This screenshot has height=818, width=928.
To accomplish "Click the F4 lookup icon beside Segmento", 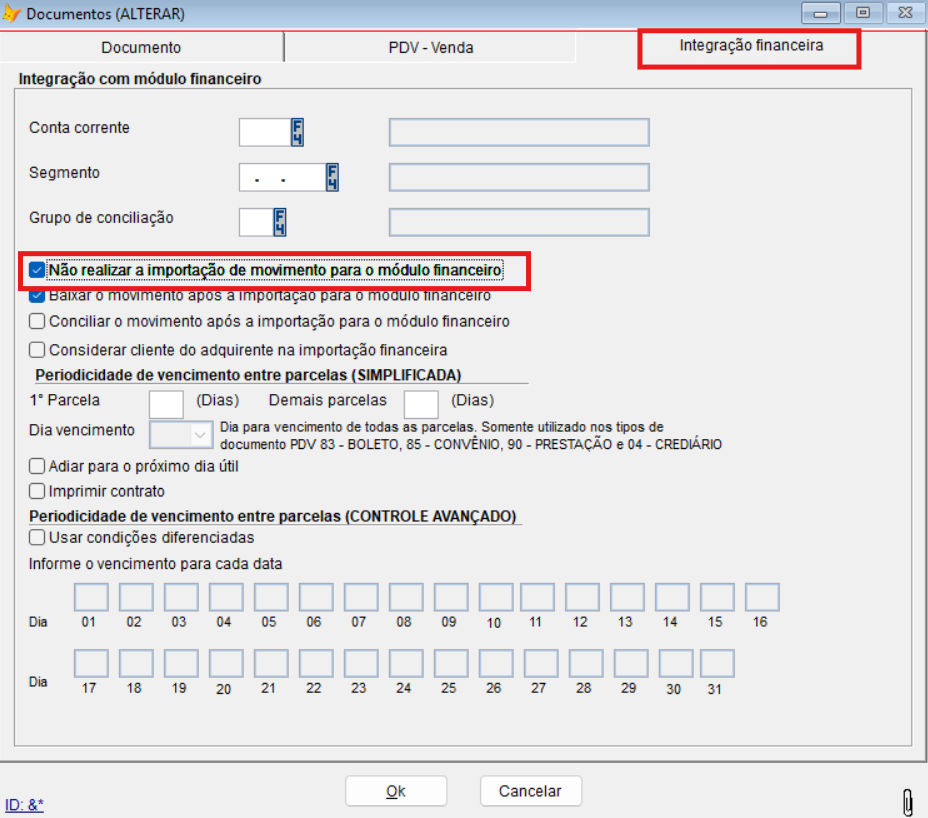I will coord(332,177).
